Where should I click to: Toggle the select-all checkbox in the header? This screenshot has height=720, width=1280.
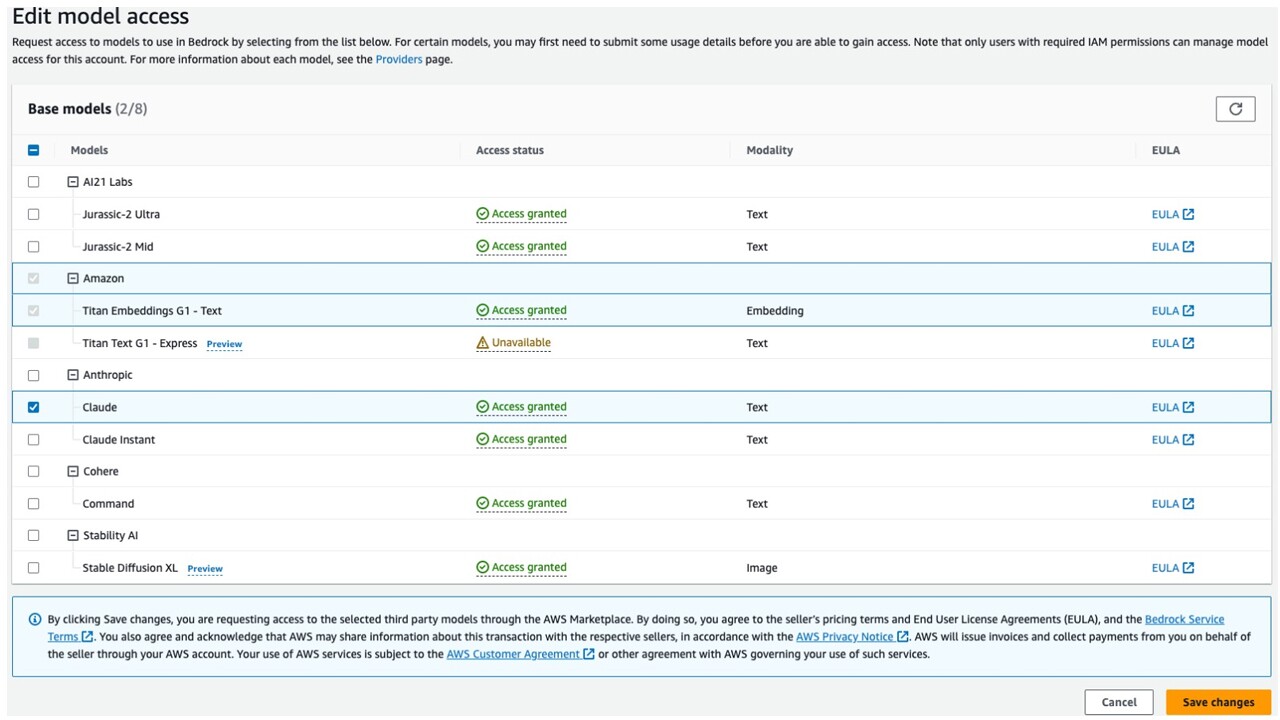tap(34, 150)
